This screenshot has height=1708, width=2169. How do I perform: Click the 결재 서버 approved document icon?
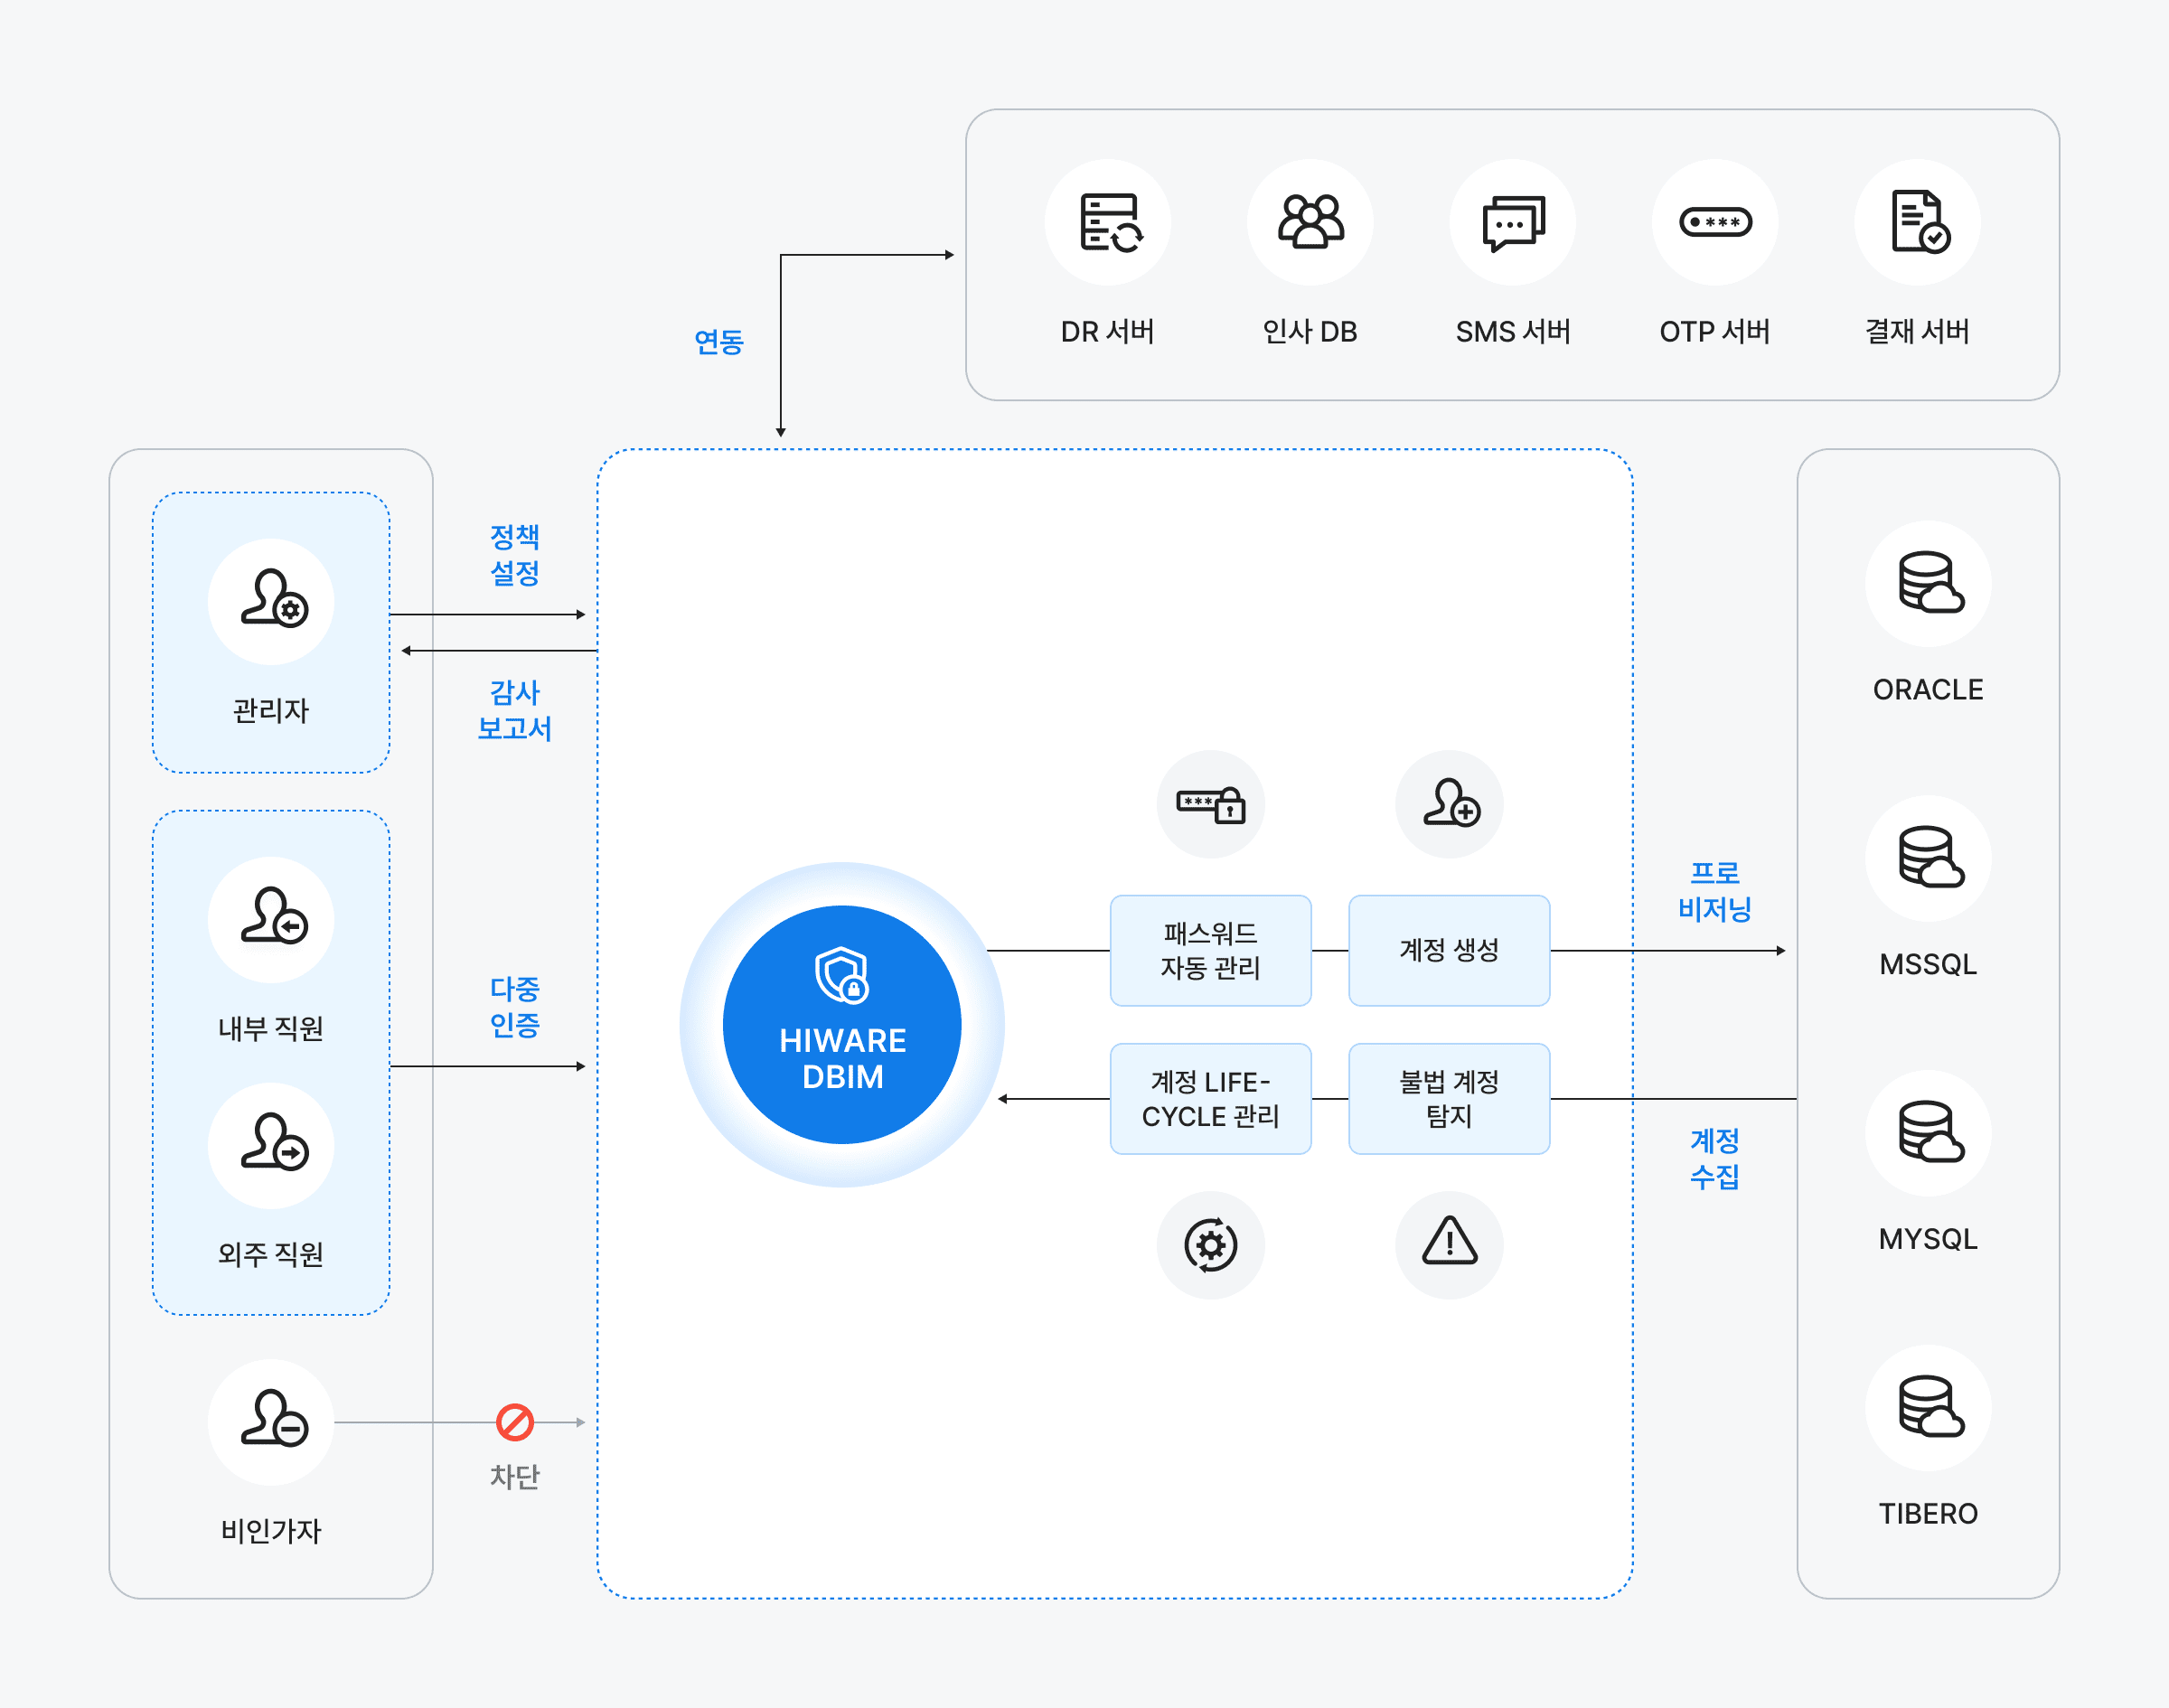tap(1918, 222)
